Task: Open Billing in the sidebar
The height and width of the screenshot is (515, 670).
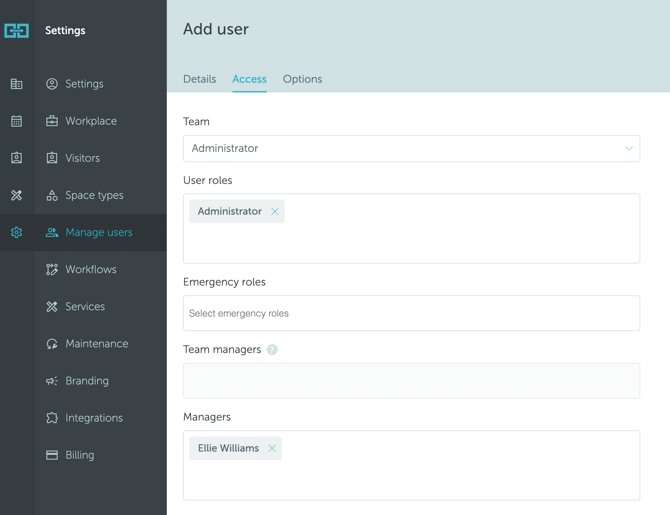Action: [x=79, y=455]
